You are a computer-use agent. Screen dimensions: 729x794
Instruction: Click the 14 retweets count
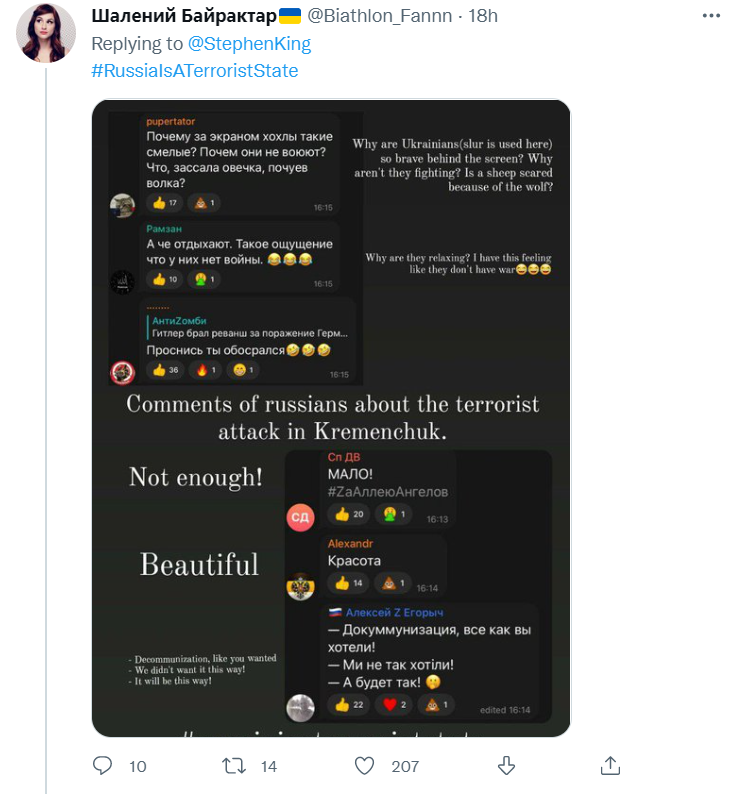(269, 766)
